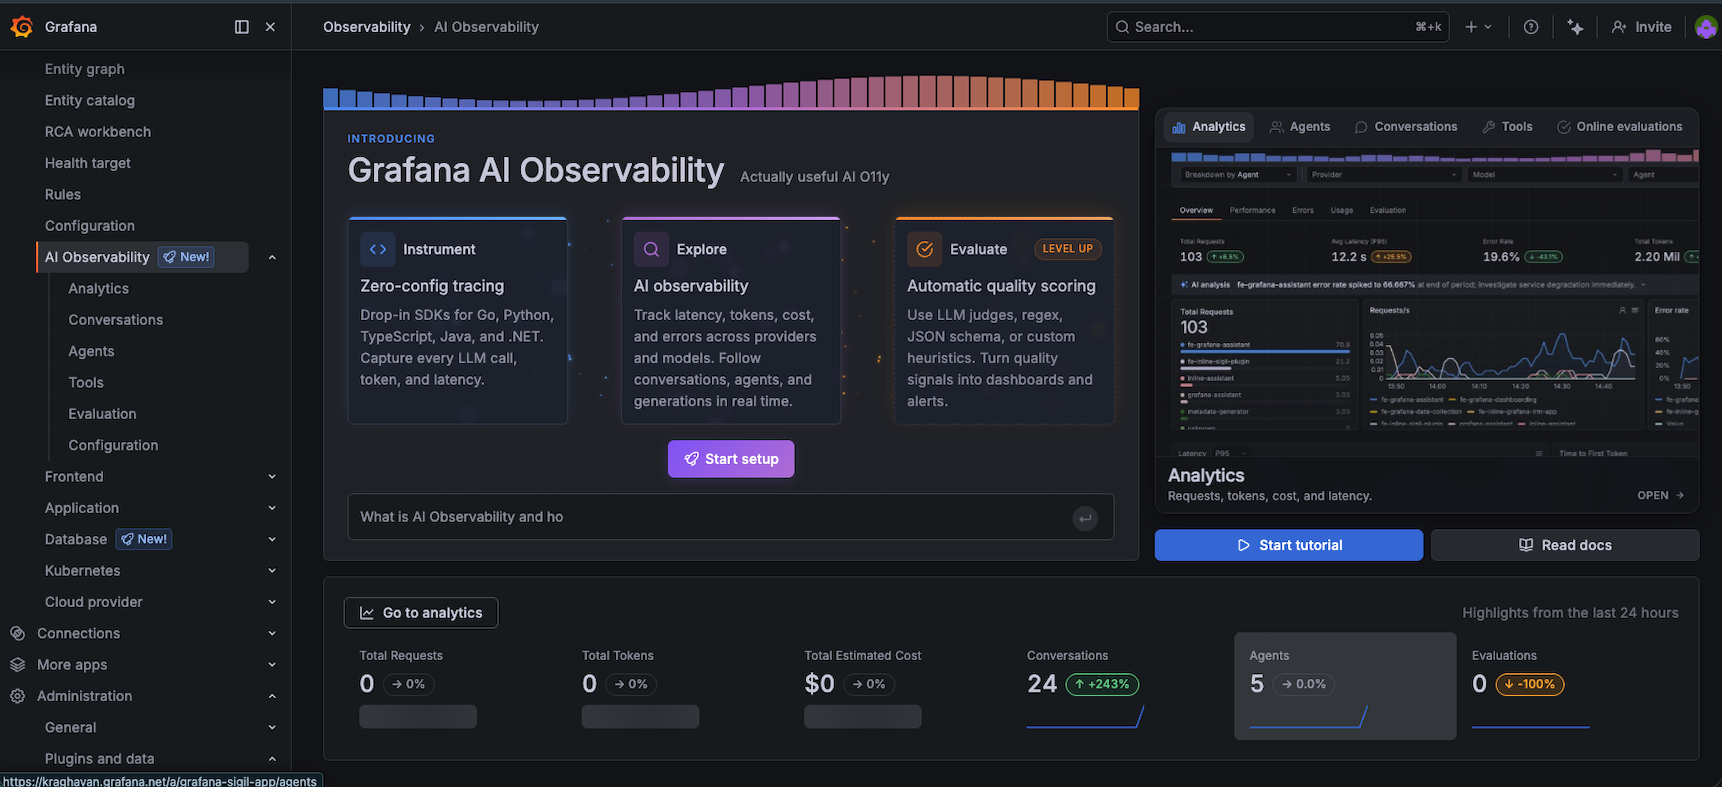1722x787 pixels.
Task: Click the More apps layers icon
Action: pyautogui.click(x=17, y=665)
